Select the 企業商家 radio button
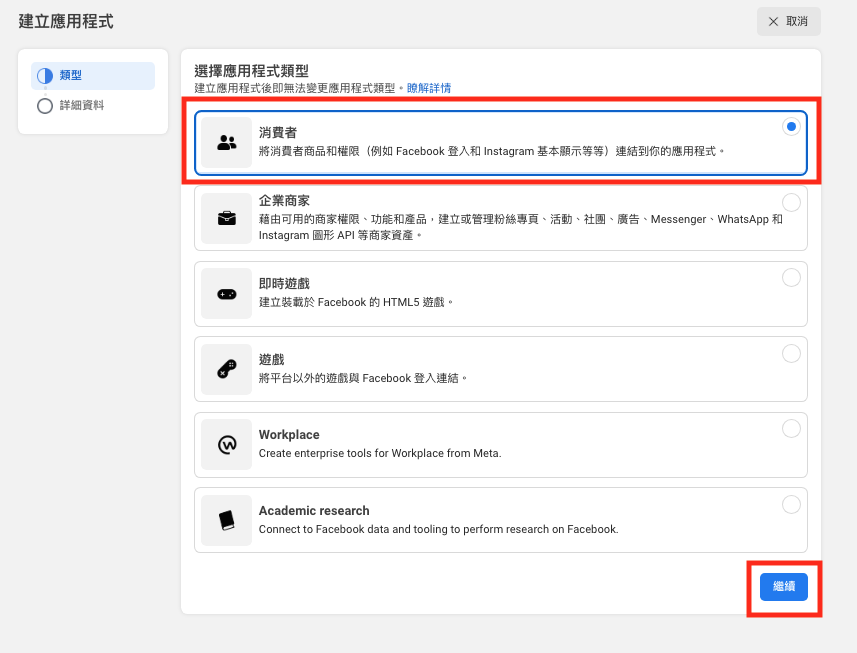Screen dimensions: 857x653 click(x=791, y=203)
